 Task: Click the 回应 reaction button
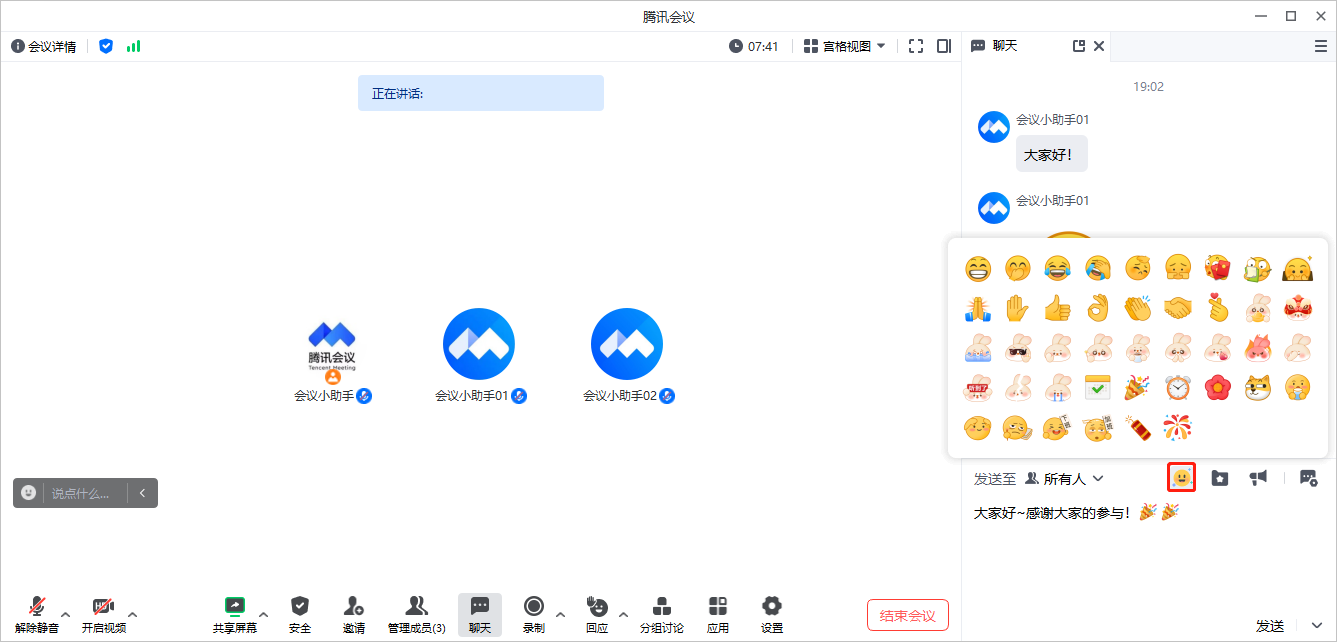click(597, 615)
